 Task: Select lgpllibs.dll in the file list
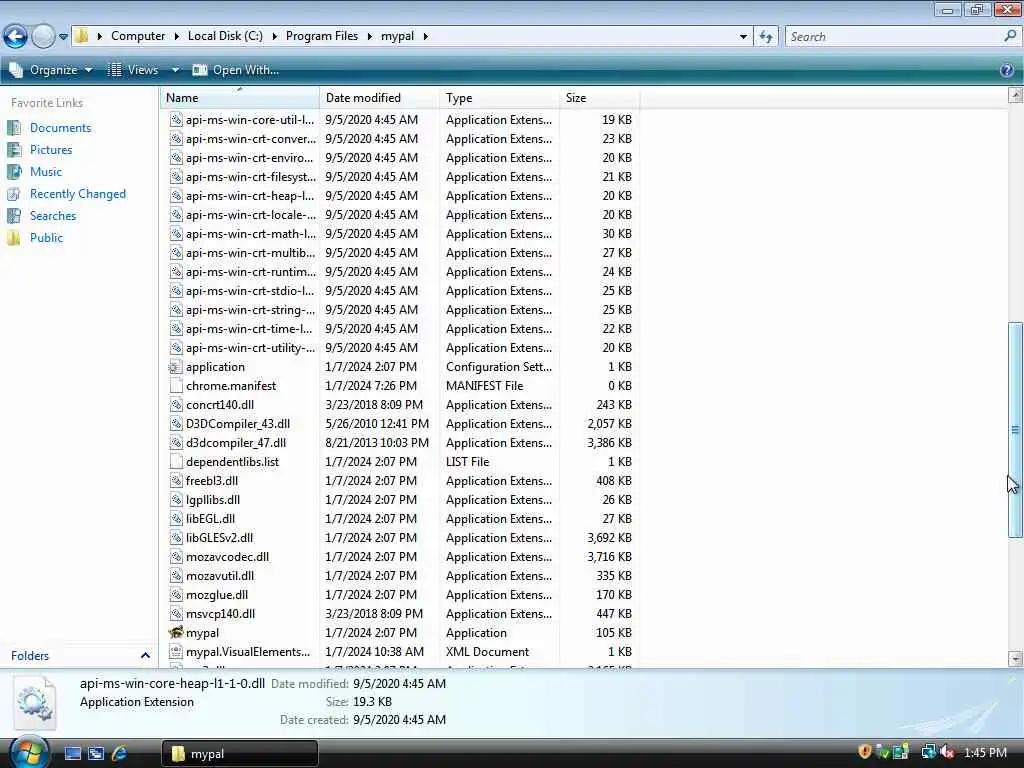point(213,500)
